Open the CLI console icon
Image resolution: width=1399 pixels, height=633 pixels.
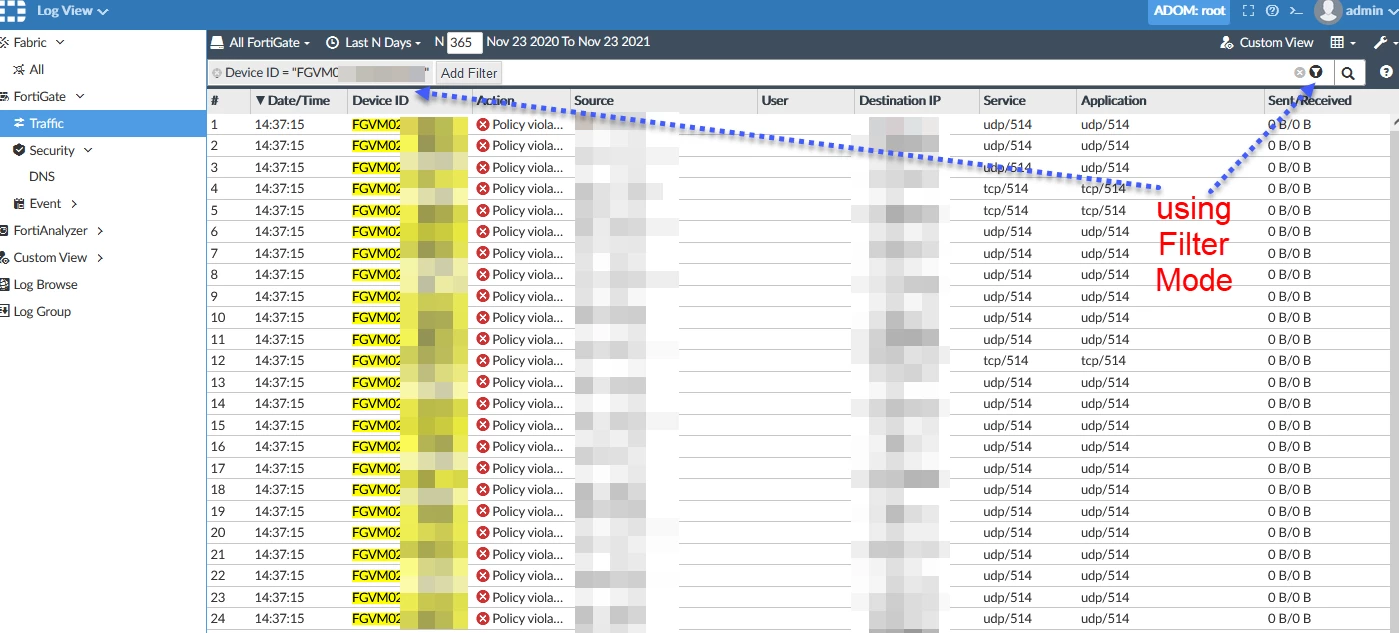(x=1296, y=11)
